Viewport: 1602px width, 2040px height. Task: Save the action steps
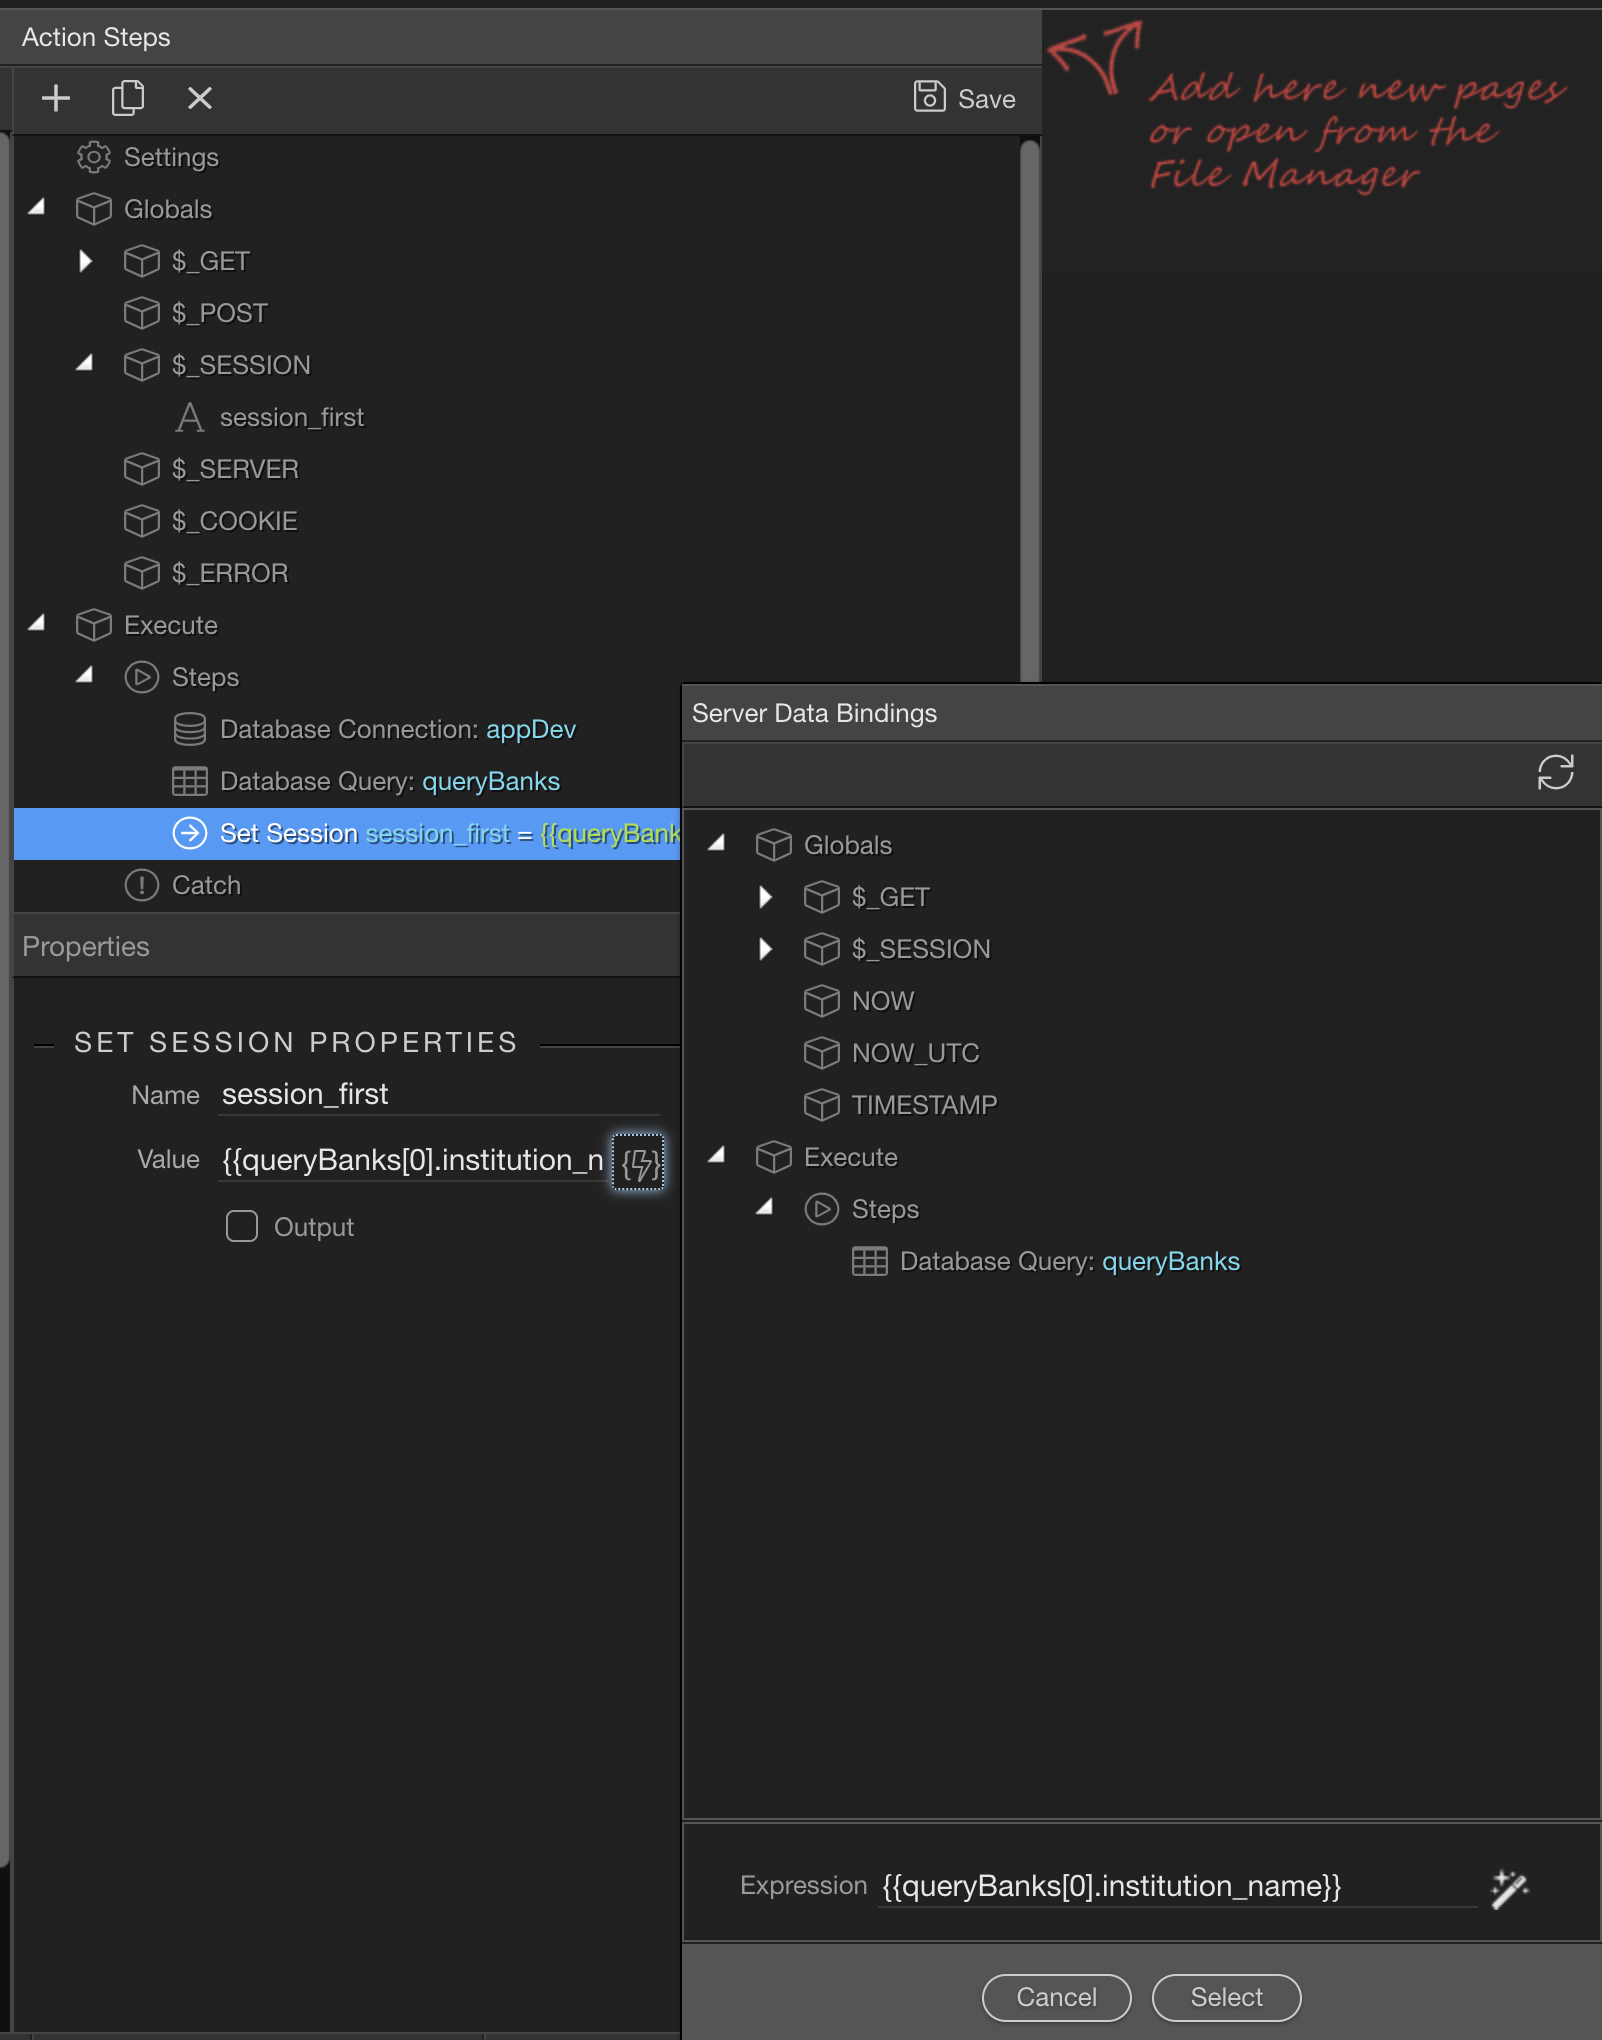coord(965,98)
